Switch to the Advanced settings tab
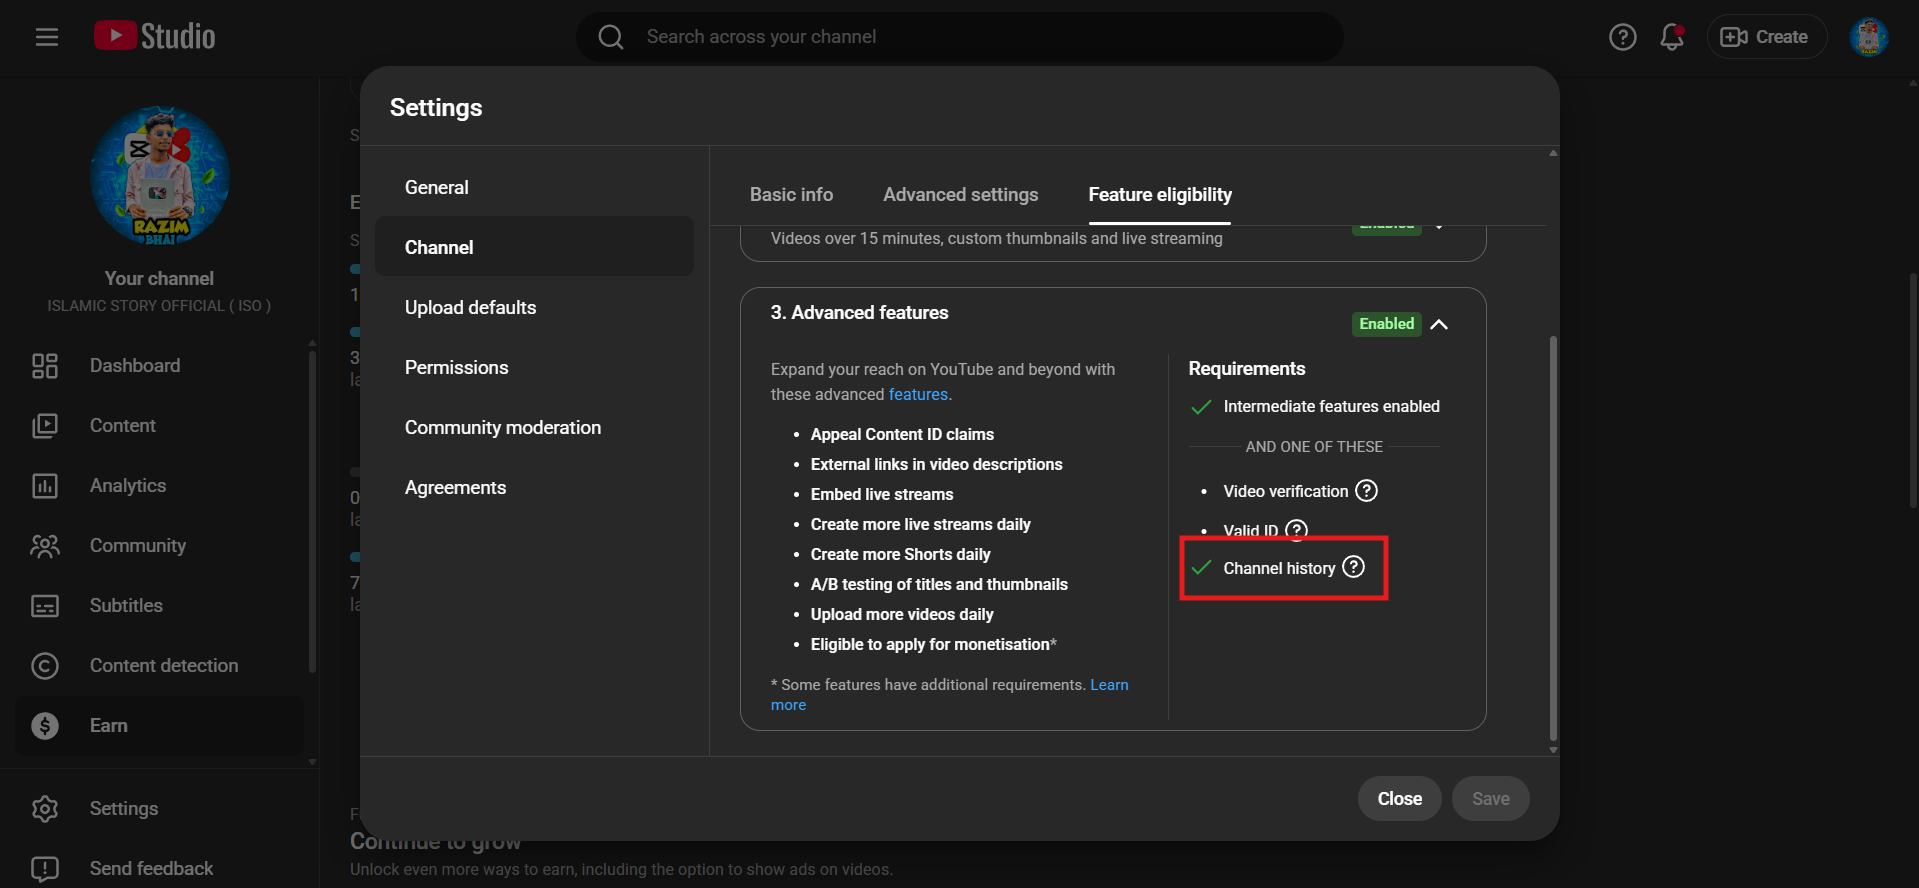The height and width of the screenshot is (888, 1919). click(960, 195)
